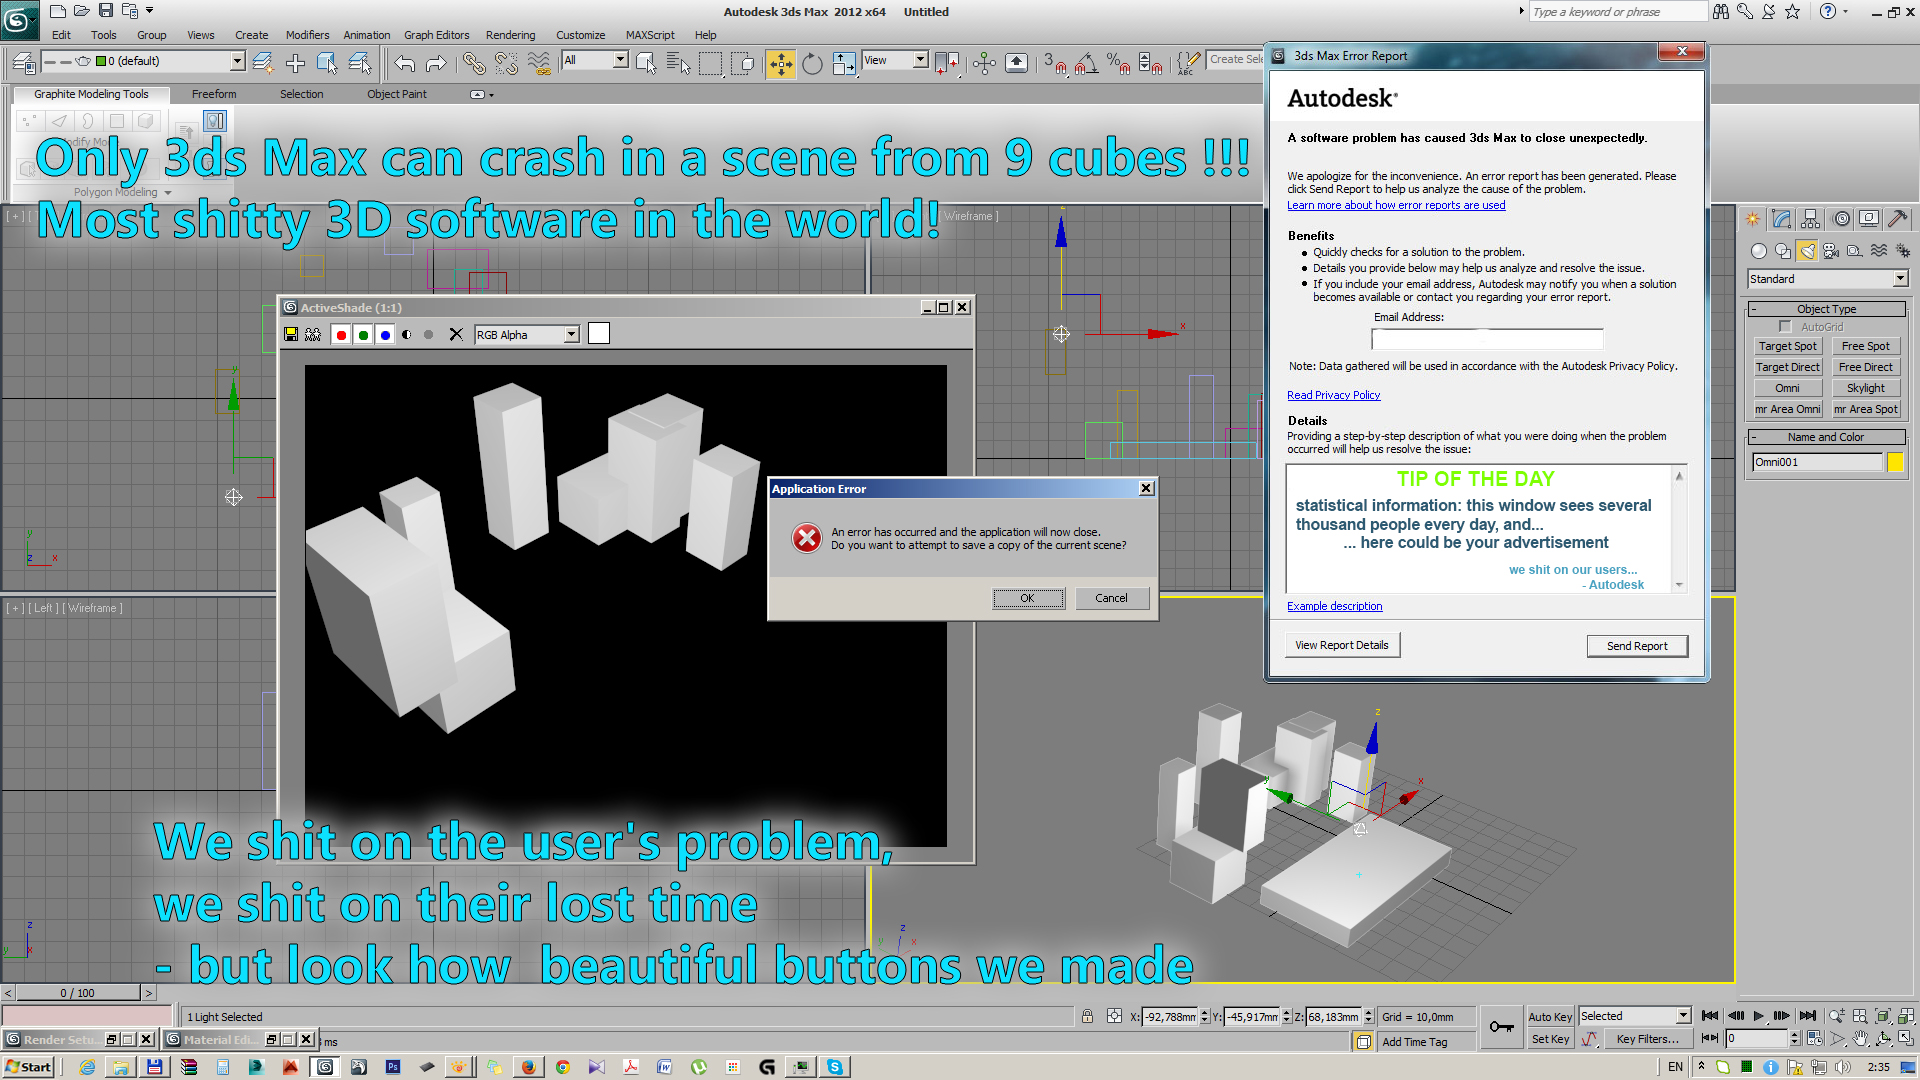Toggle blue channel in ActiveShade window
1920x1080 pixels.
pyautogui.click(x=385, y=335)
